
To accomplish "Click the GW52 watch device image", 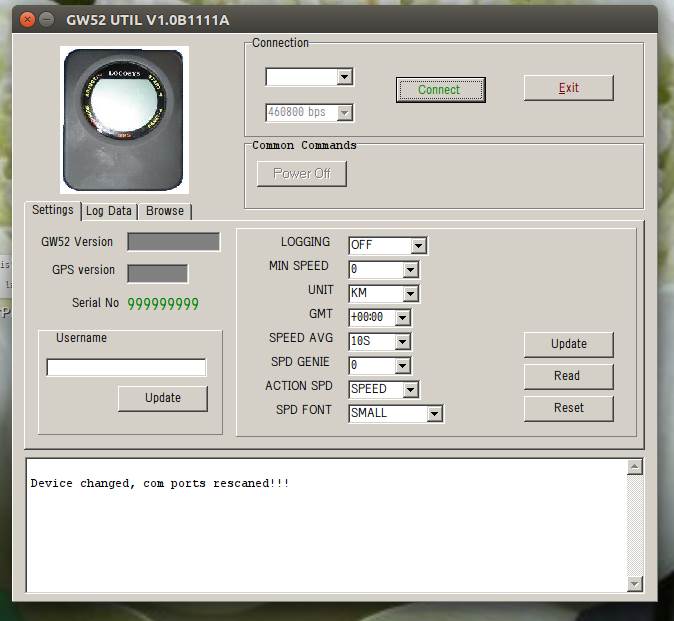I will [x=124, y=119].
